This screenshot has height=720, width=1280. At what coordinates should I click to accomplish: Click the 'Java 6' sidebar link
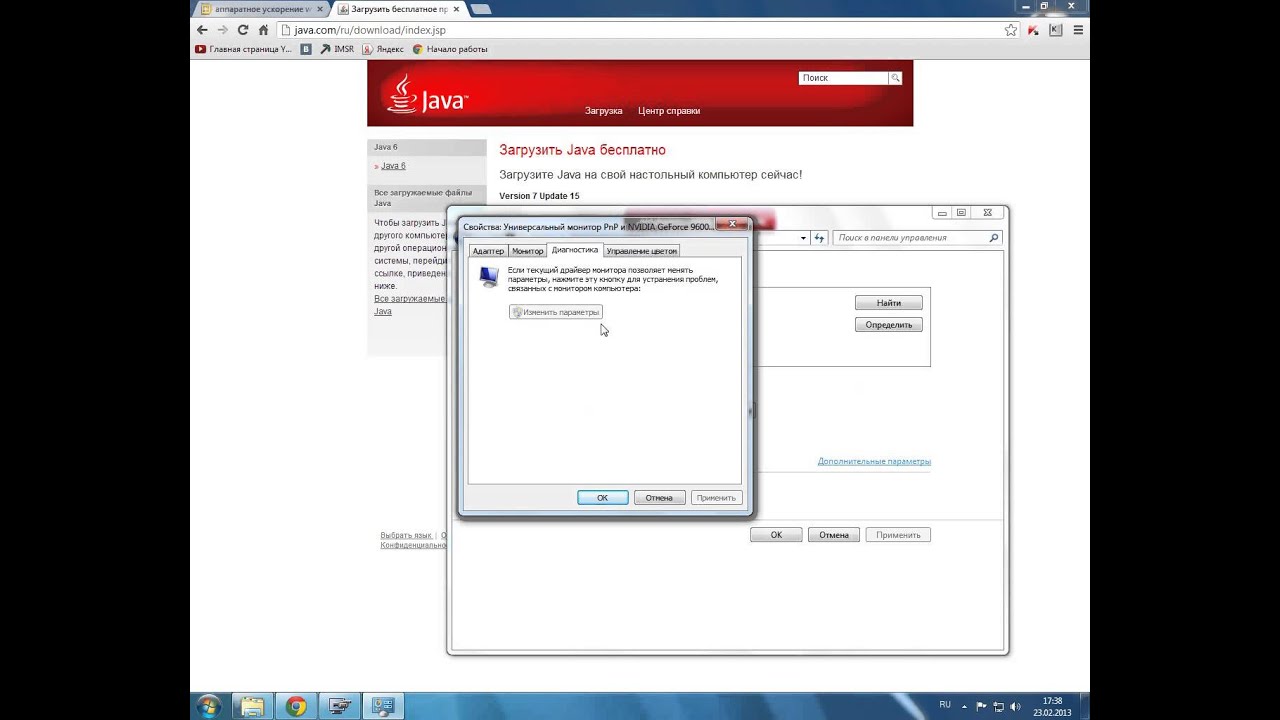point(393,166)
